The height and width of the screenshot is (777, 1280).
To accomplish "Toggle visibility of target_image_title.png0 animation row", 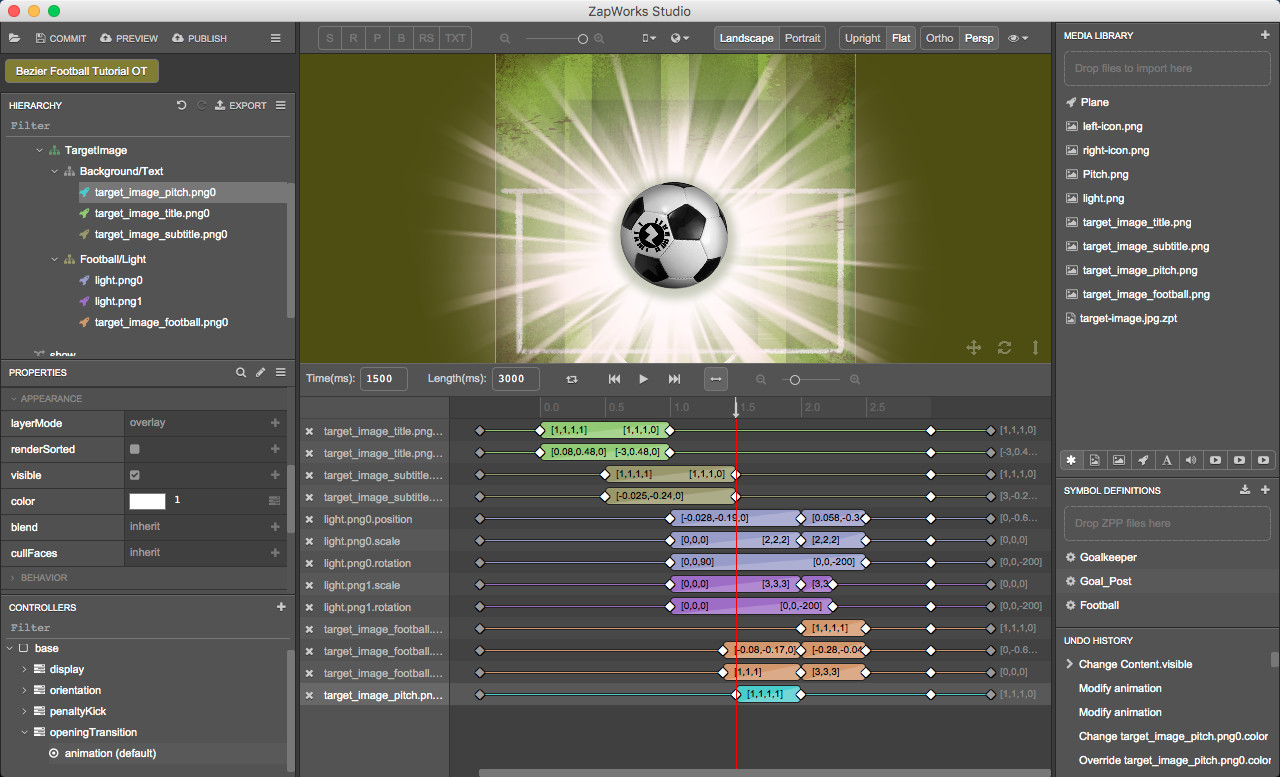I will coord(309,430).
